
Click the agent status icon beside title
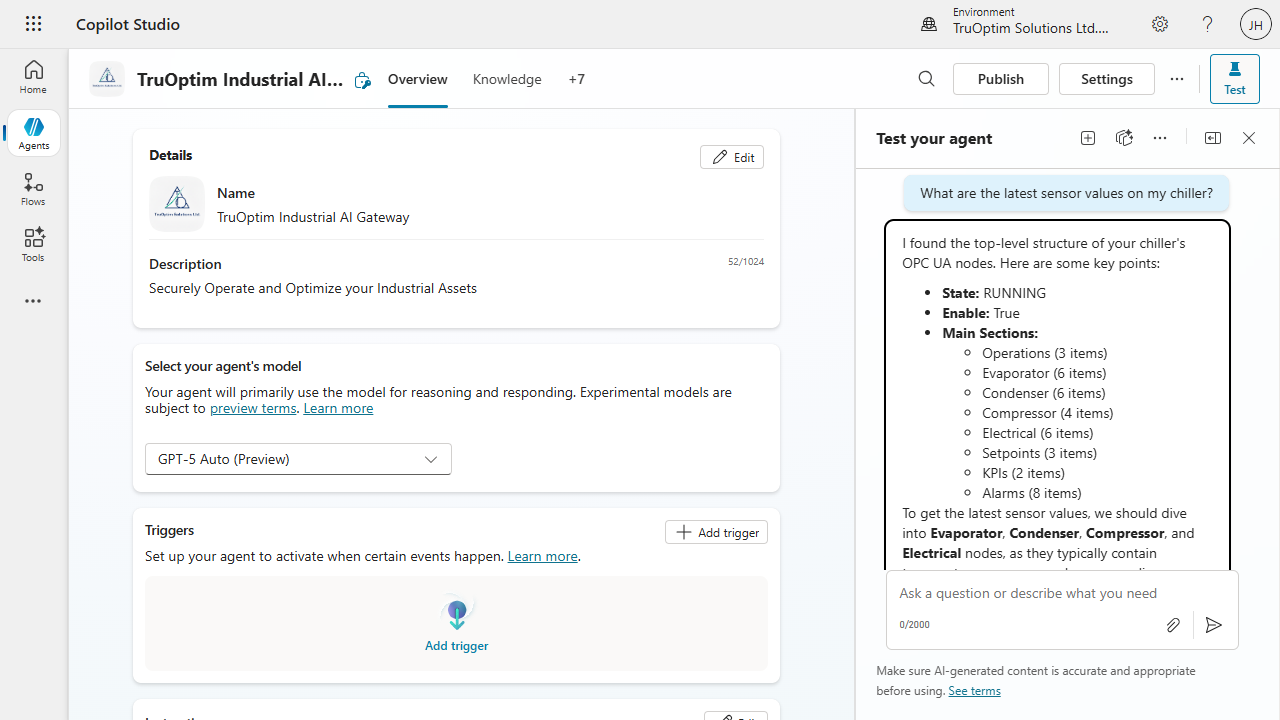(x=362, y=80)
